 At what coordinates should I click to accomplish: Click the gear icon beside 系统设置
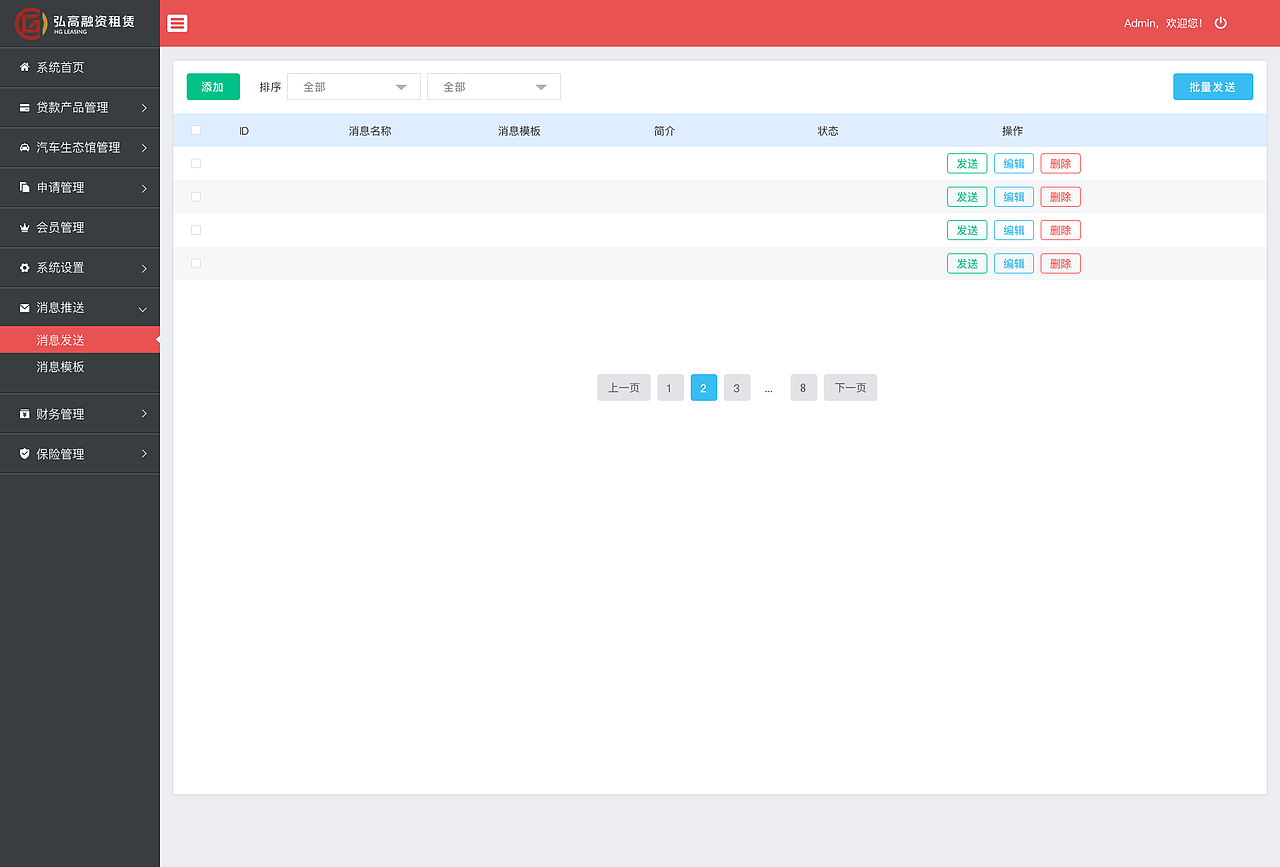pyautogui.click(x=25, y=267)
